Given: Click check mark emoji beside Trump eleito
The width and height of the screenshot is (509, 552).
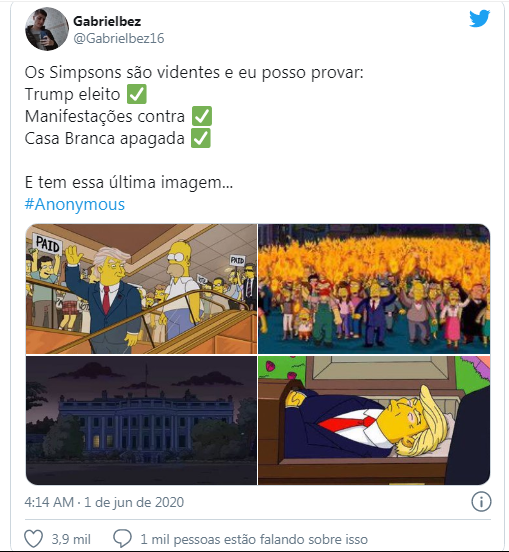Looking at the screenshot, I should [x=137, y=94].
